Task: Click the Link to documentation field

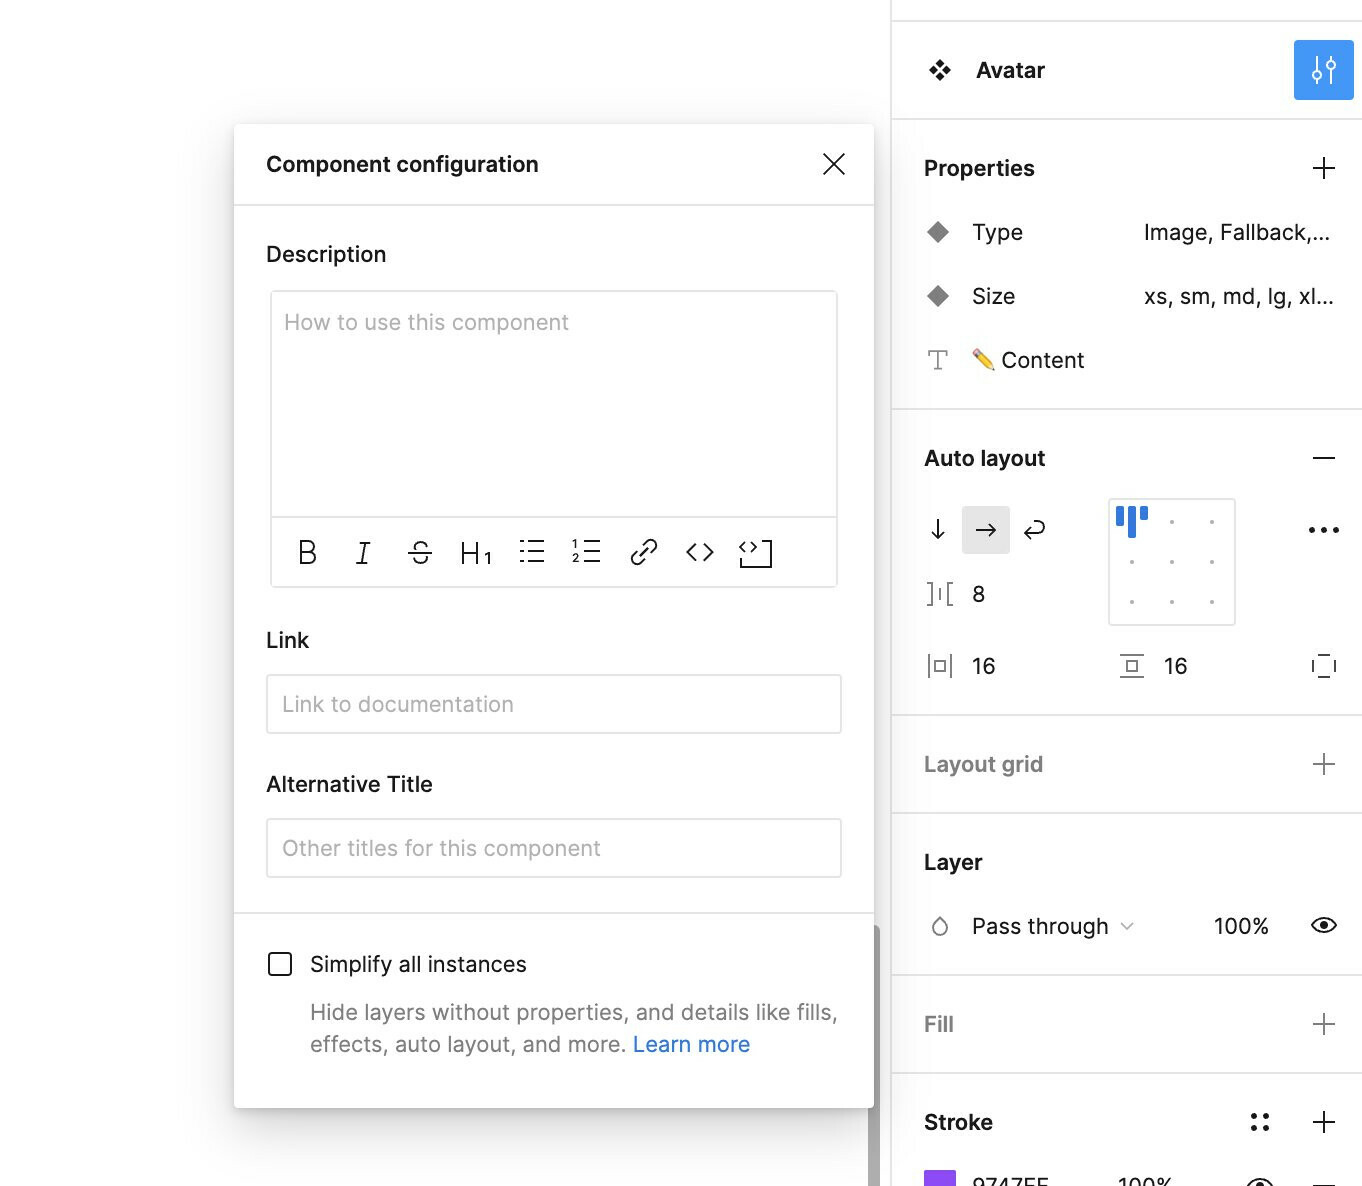Action: point(554,704)
